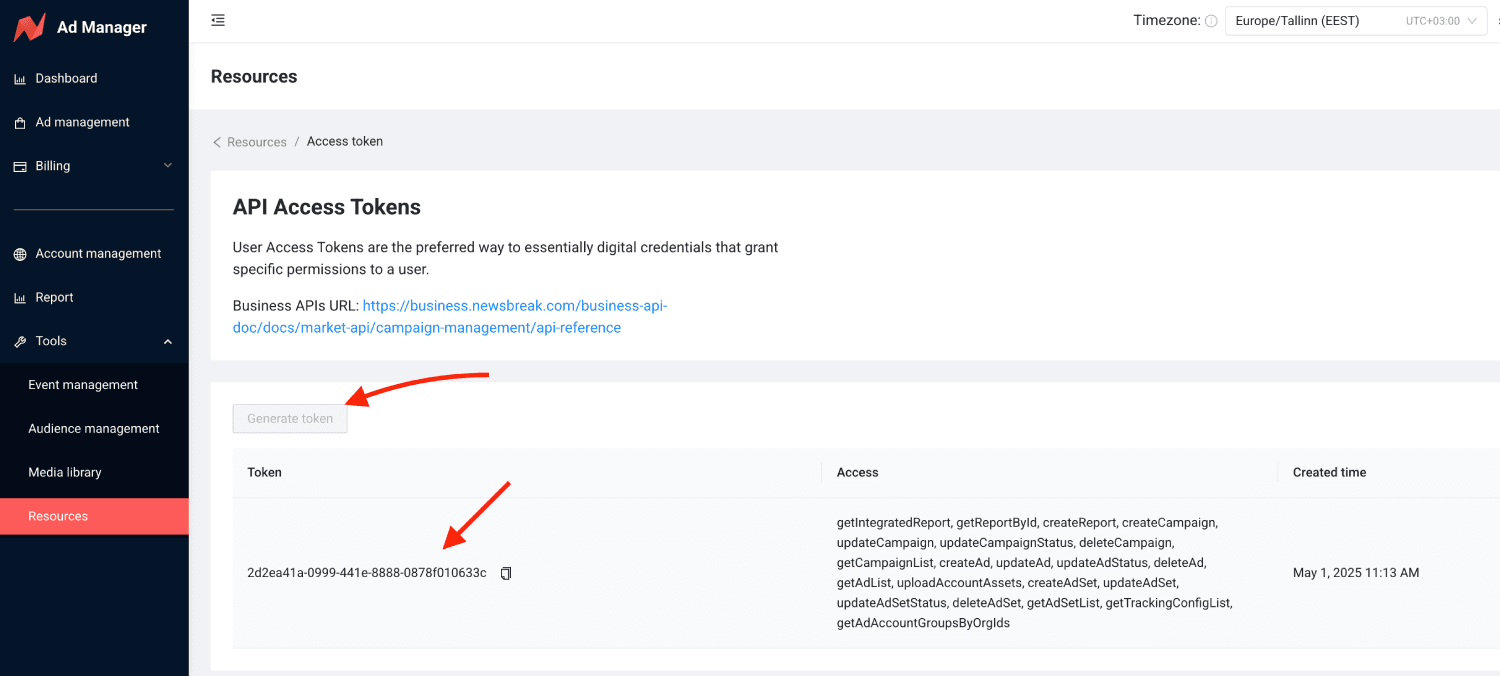Click the Account management globe icon
The height and width of the screenshot is (676, 1500).
click(x=20, y=254)
